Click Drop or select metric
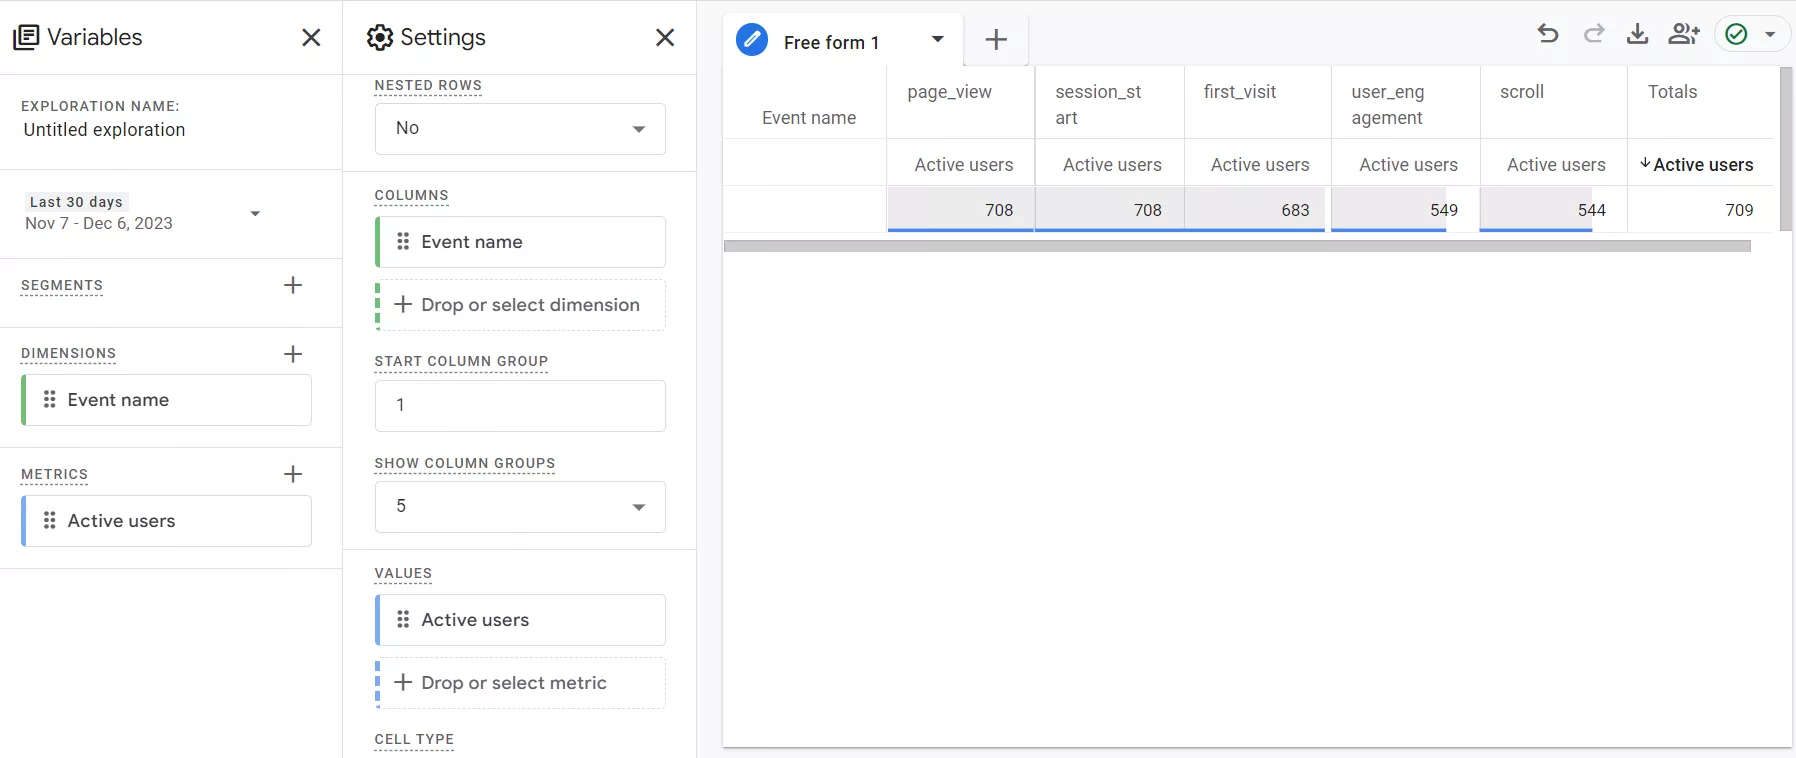Screen dimensions: 1796x758 click(520, 683)
